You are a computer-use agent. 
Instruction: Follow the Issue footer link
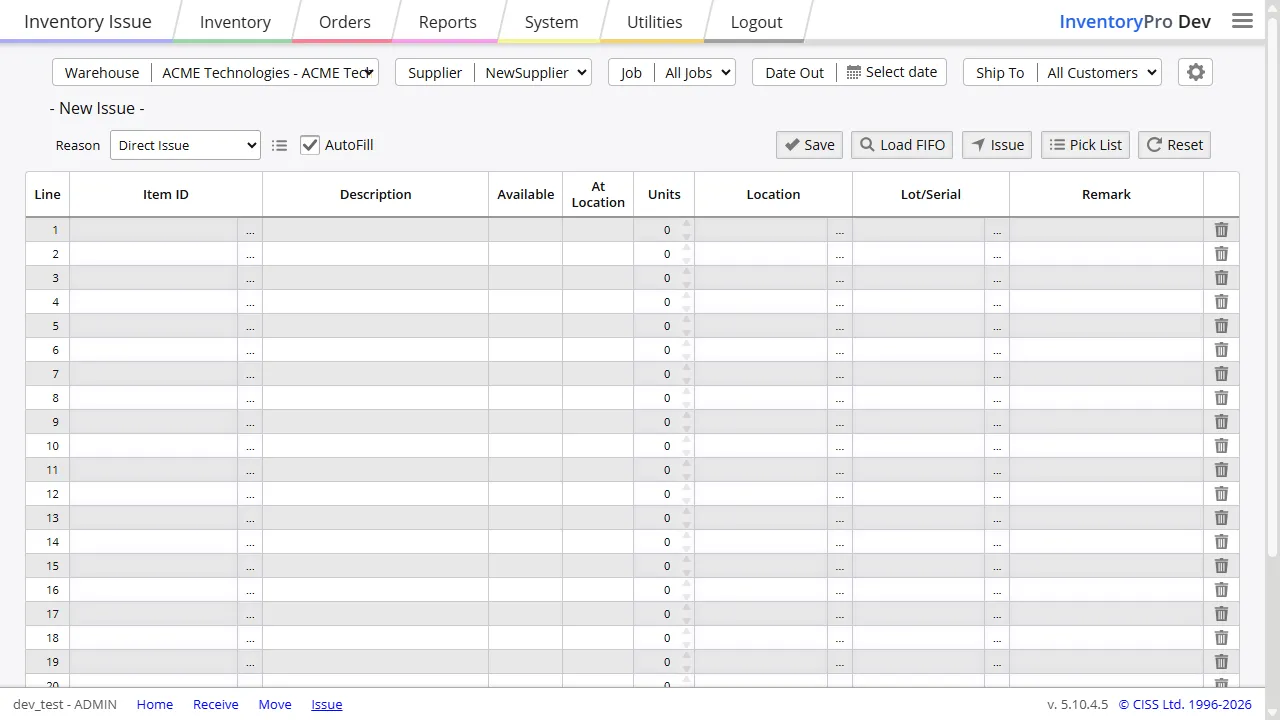[327, 704]
